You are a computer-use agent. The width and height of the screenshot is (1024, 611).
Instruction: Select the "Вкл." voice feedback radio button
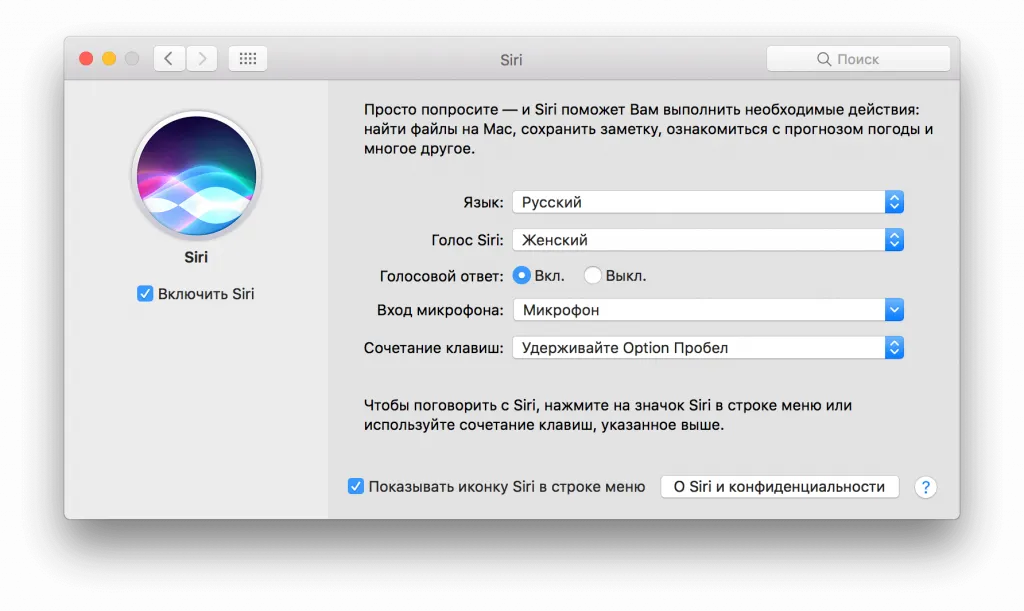(522, 275)
